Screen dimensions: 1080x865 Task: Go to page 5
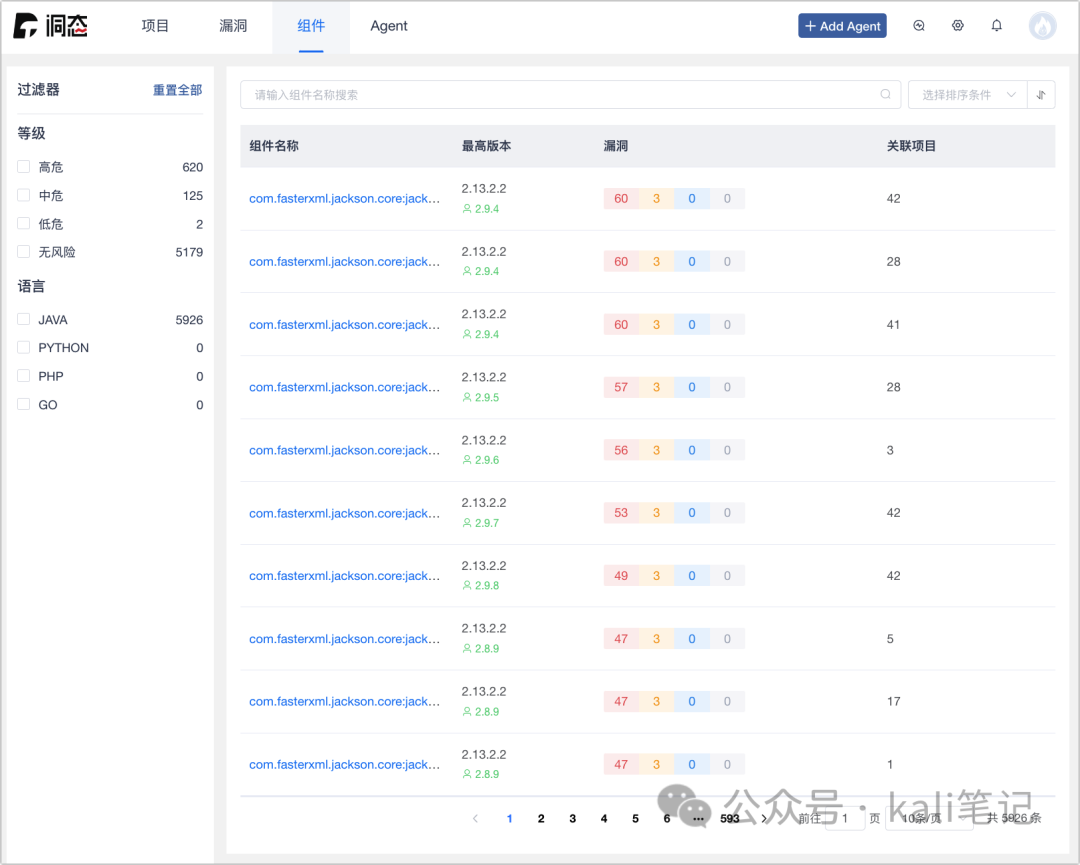tap(635, 818)
